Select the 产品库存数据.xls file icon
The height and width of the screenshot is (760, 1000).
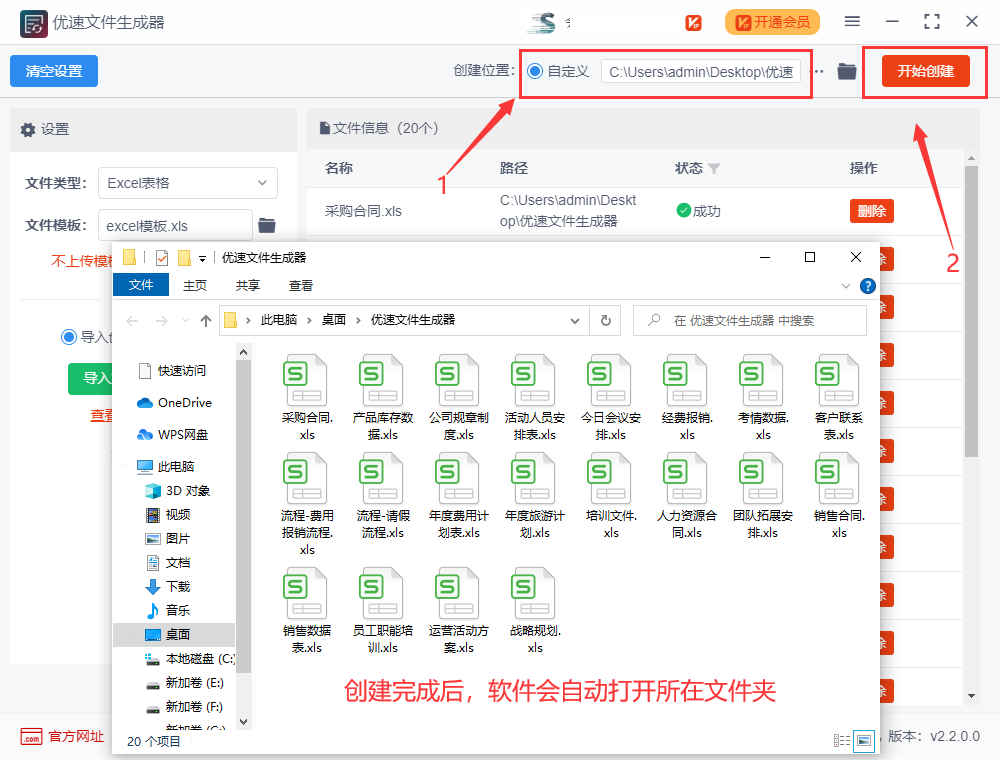[381, 381]
